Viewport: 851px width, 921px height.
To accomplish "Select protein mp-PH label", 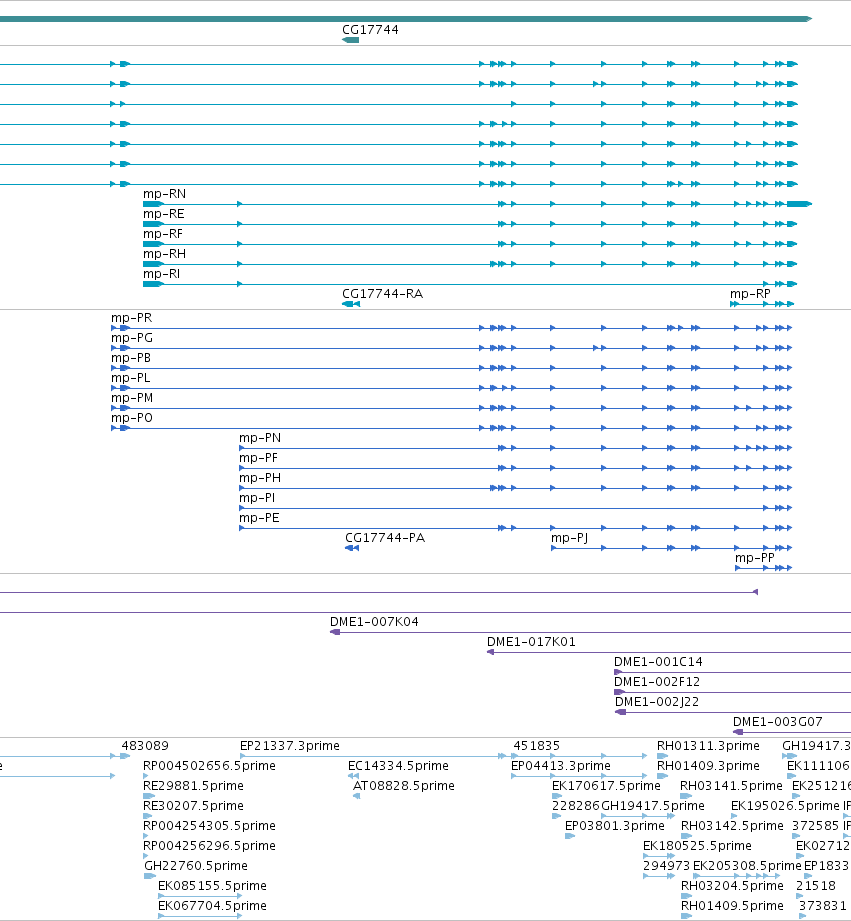I will (260, 478).
